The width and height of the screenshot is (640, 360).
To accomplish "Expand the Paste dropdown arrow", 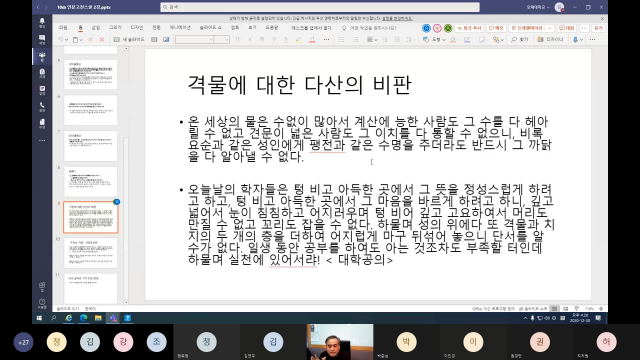I will point(81,40).
